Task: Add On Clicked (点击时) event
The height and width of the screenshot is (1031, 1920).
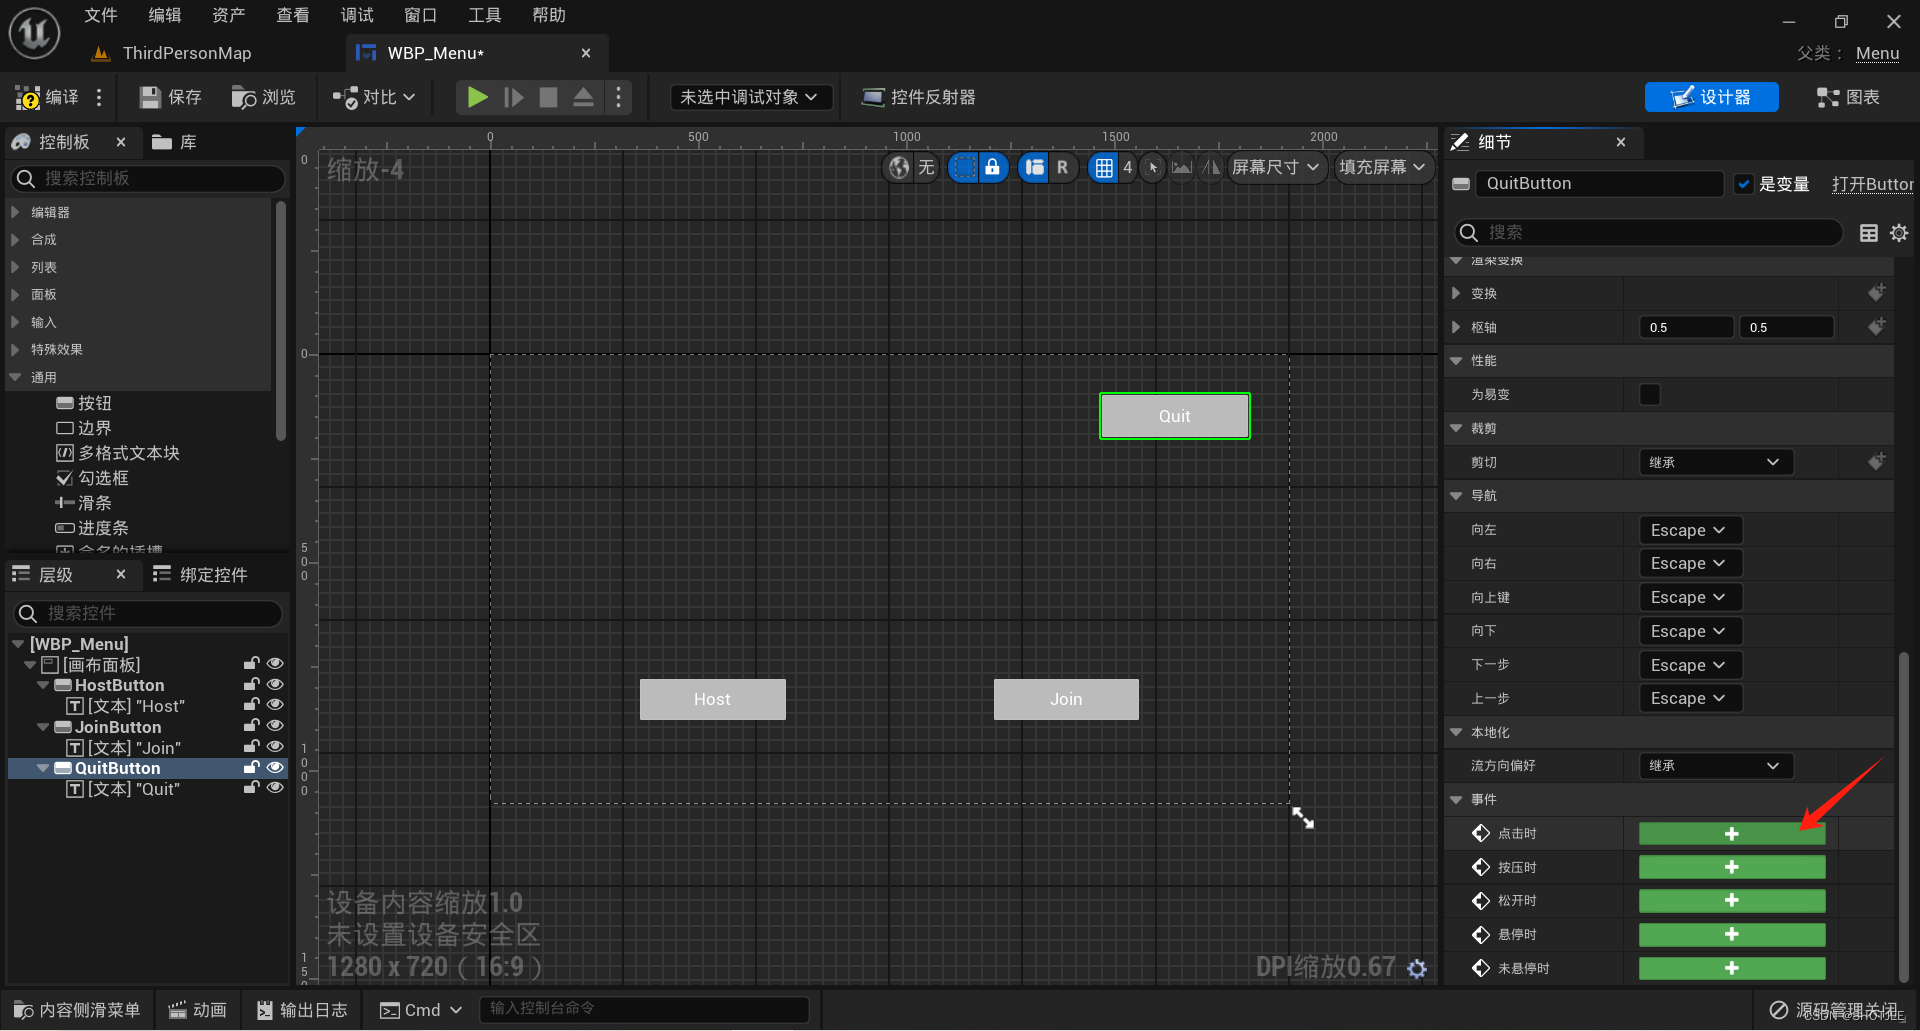Action: click(x=1732, y=834)
